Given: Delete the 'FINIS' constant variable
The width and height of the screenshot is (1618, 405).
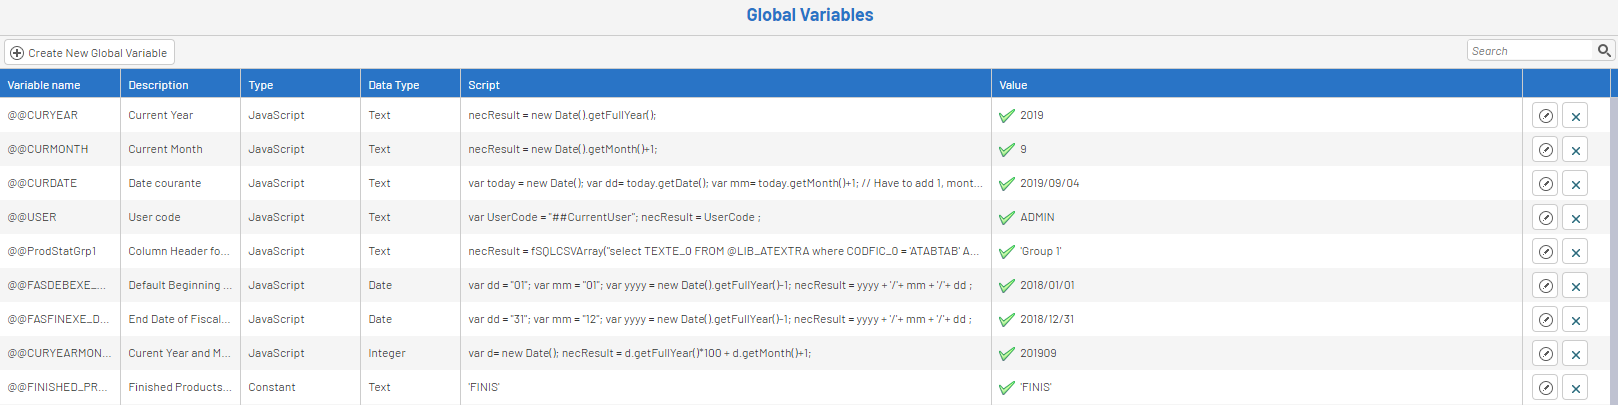Looking at the screenshot, I should (1575, 388).
